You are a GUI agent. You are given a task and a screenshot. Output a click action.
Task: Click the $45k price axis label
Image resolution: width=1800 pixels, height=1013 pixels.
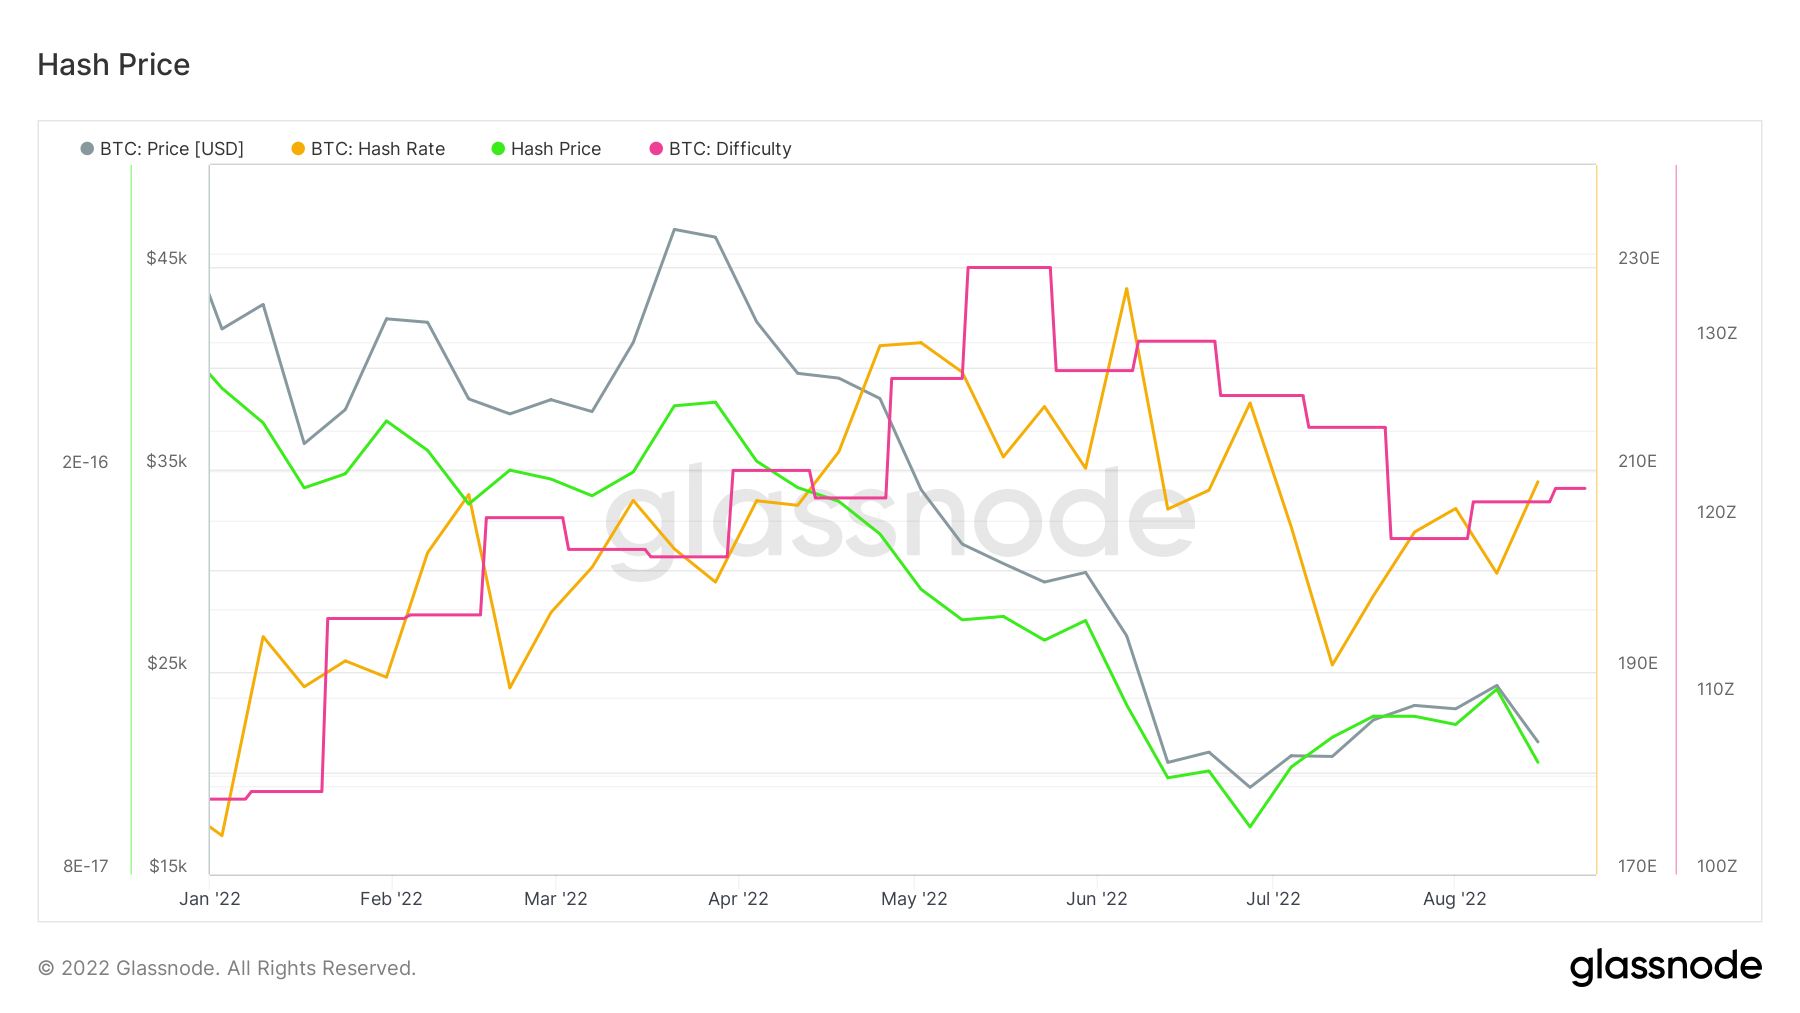click(x=167, y=258)
